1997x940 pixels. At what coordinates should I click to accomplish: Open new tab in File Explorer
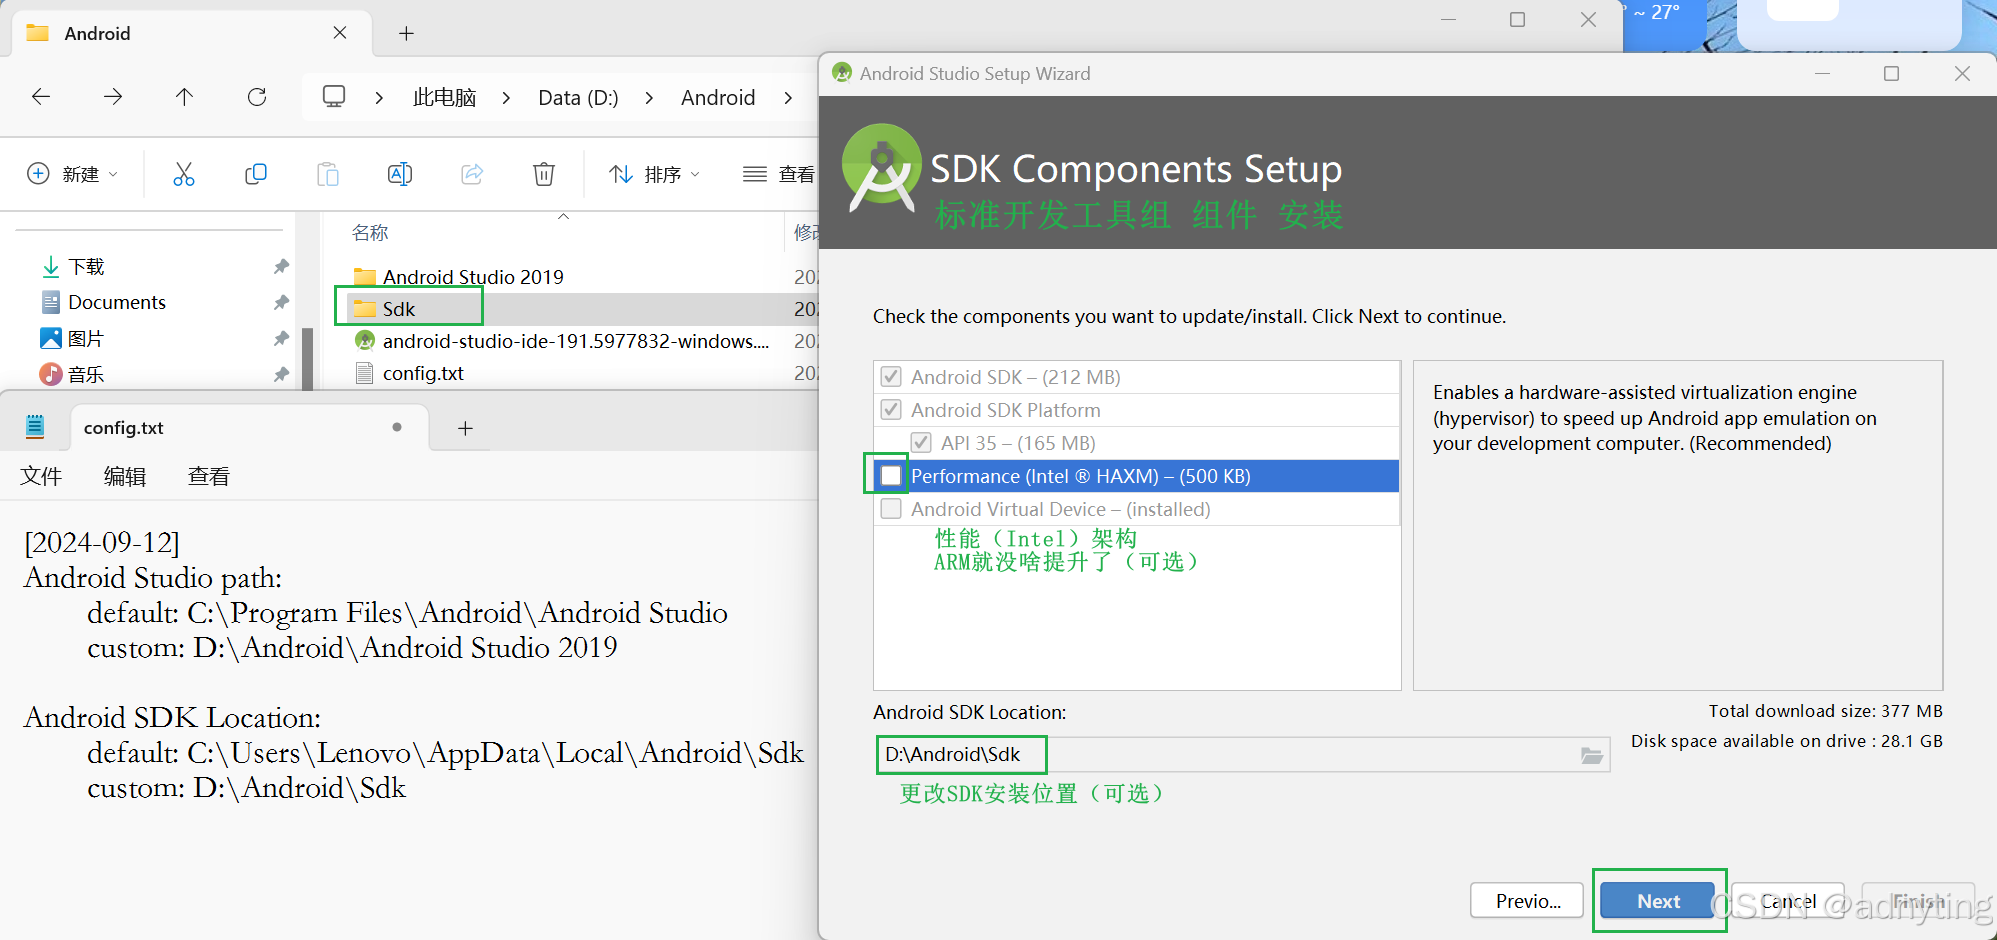coord(406,33)
